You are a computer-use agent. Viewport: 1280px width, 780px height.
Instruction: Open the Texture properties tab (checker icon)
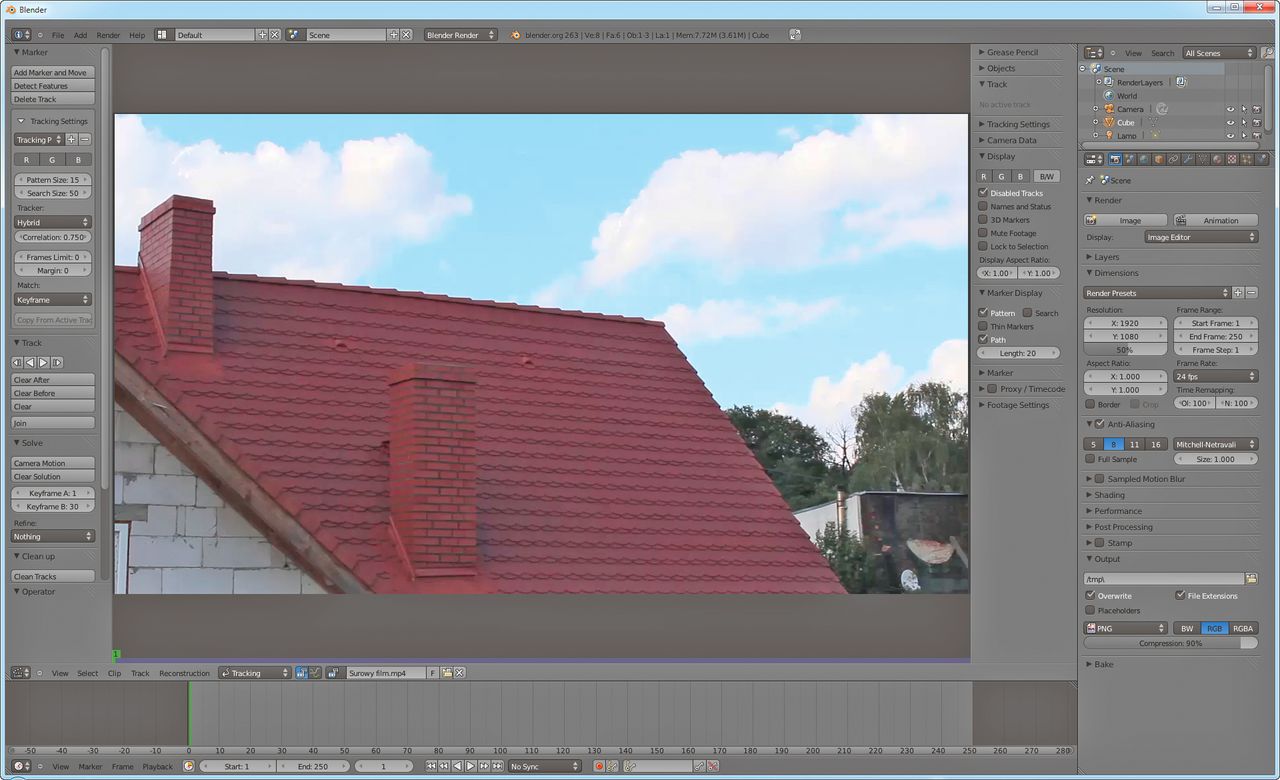click(x=1231, y=159)
